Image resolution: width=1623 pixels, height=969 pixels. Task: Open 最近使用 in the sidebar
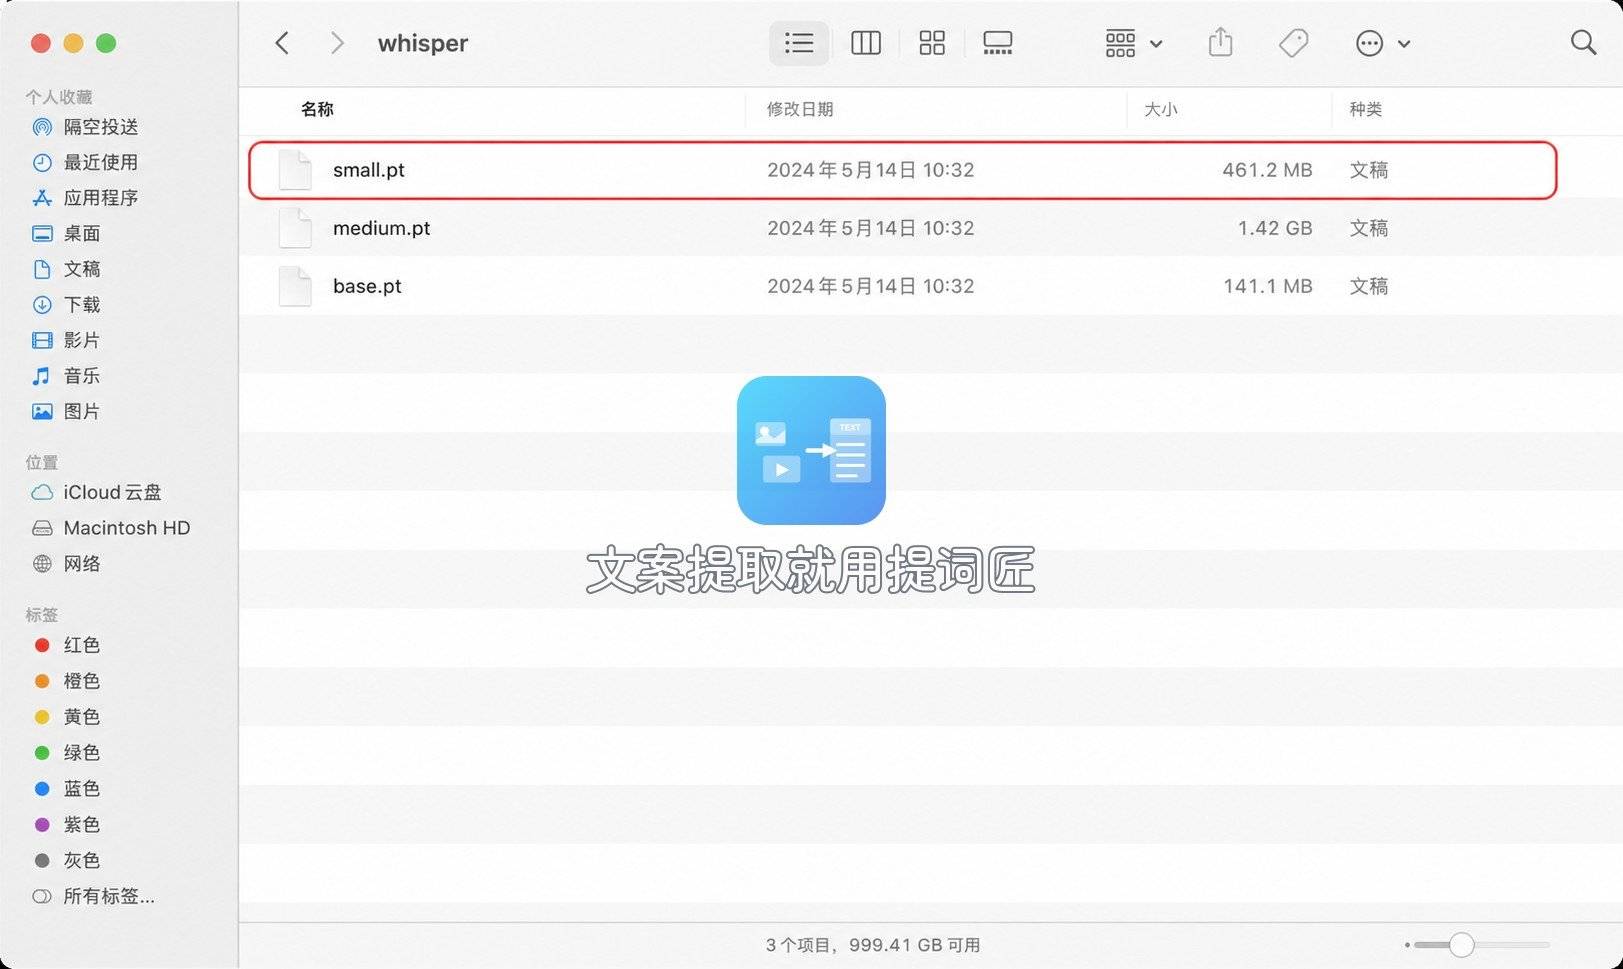pyautogui.click(x=100, y=162)
